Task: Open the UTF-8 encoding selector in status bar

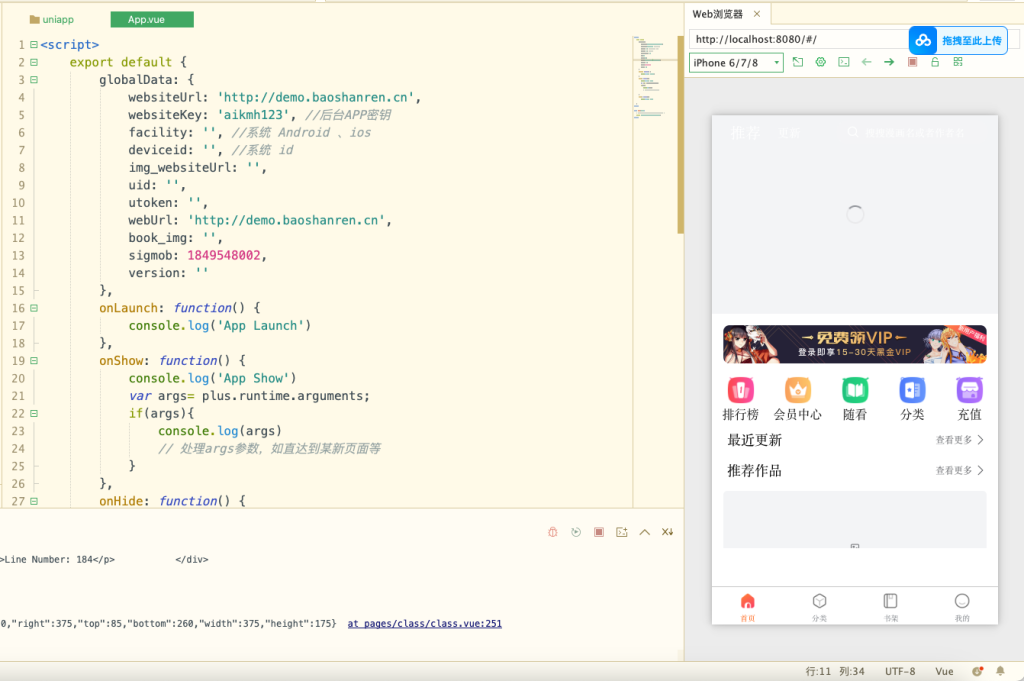Action: [x=900, y=671]
